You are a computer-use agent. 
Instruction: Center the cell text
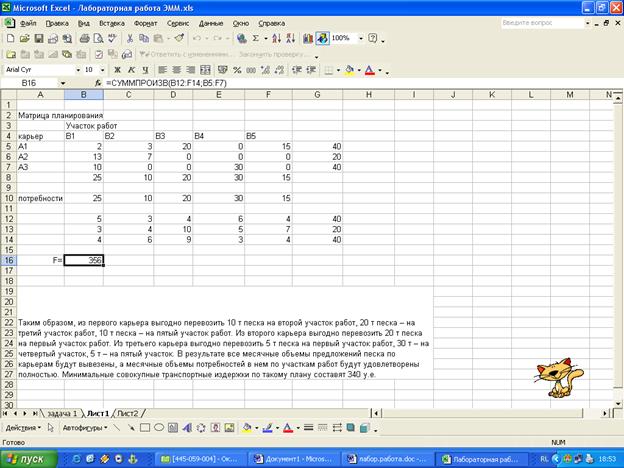(177, 70)
